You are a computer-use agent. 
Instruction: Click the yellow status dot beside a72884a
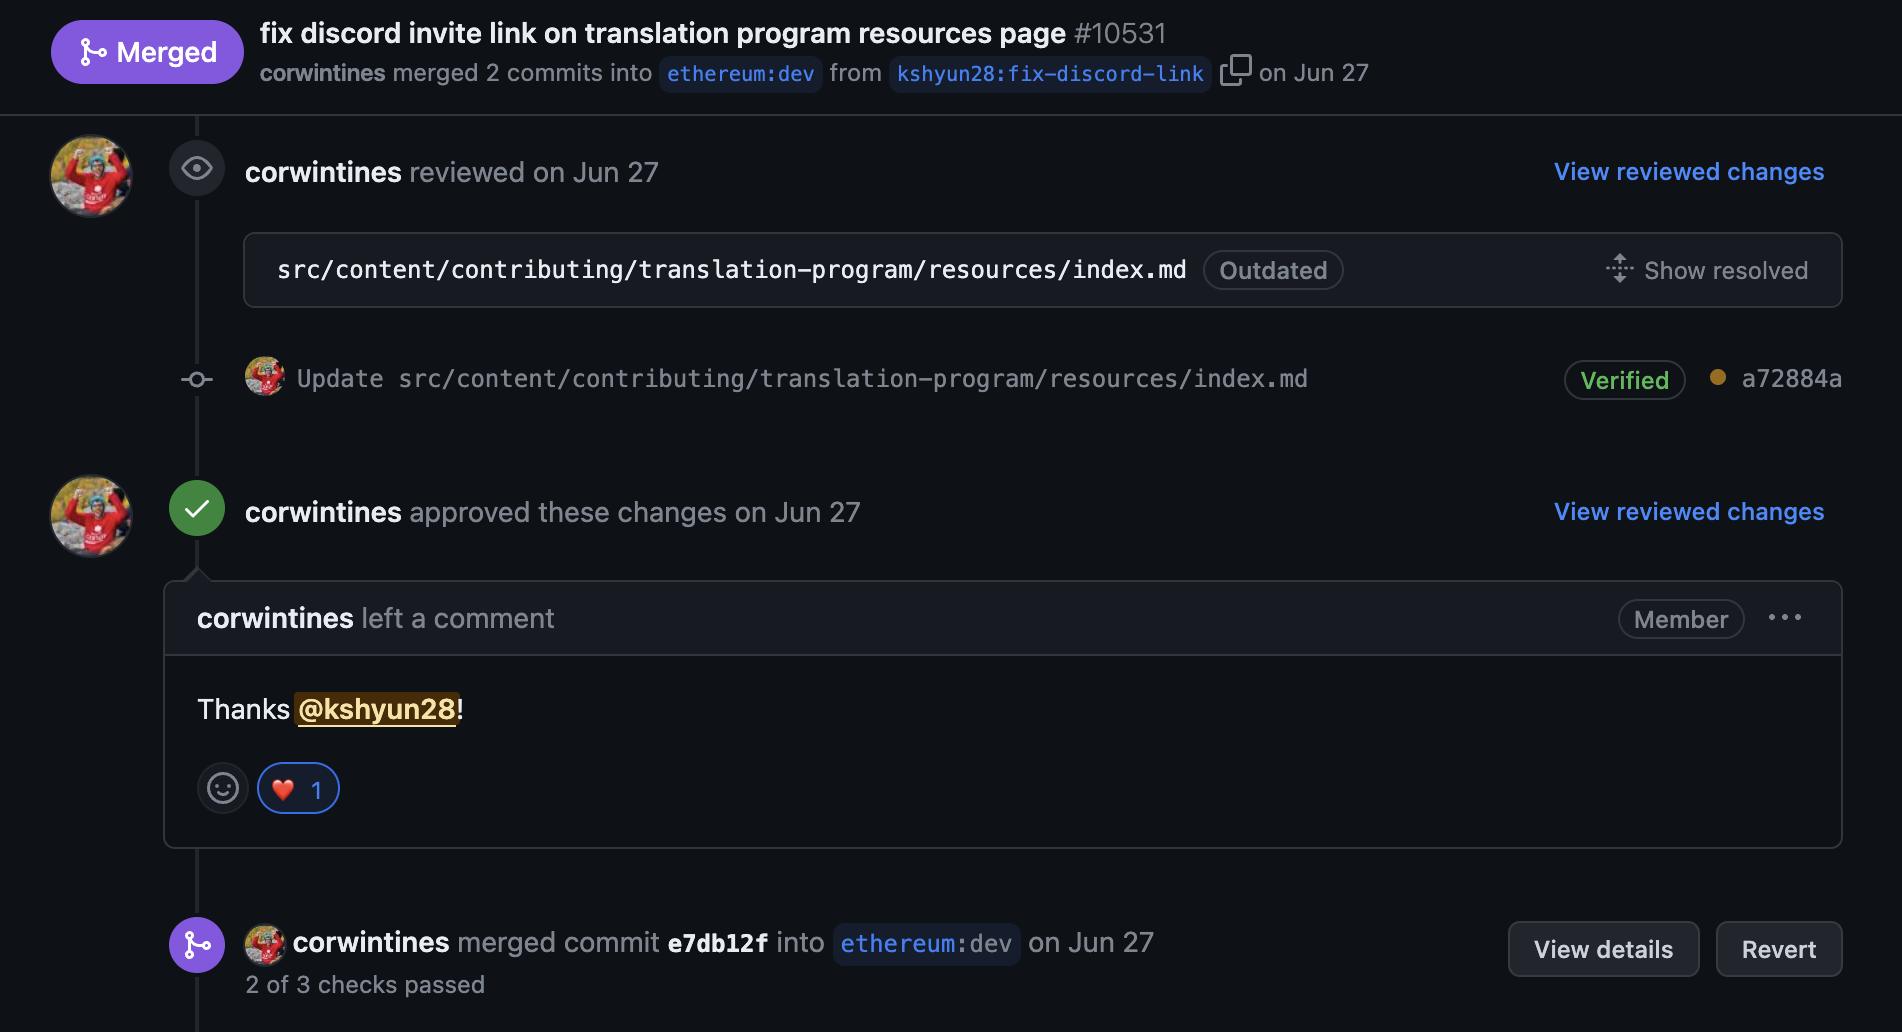[x=1718, y=379]
